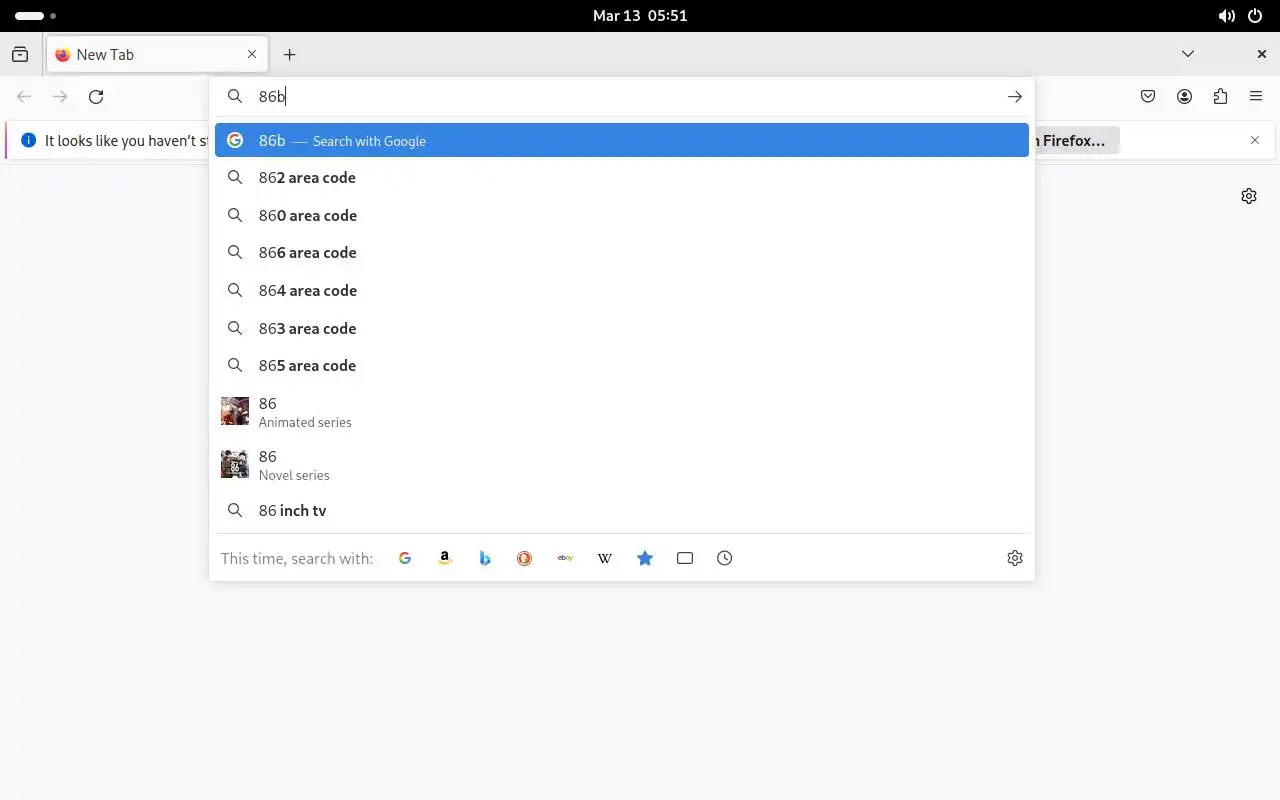Open the clock and calendar at top
The width and height of the screenshot is (1280, 800).
[640, 16]
